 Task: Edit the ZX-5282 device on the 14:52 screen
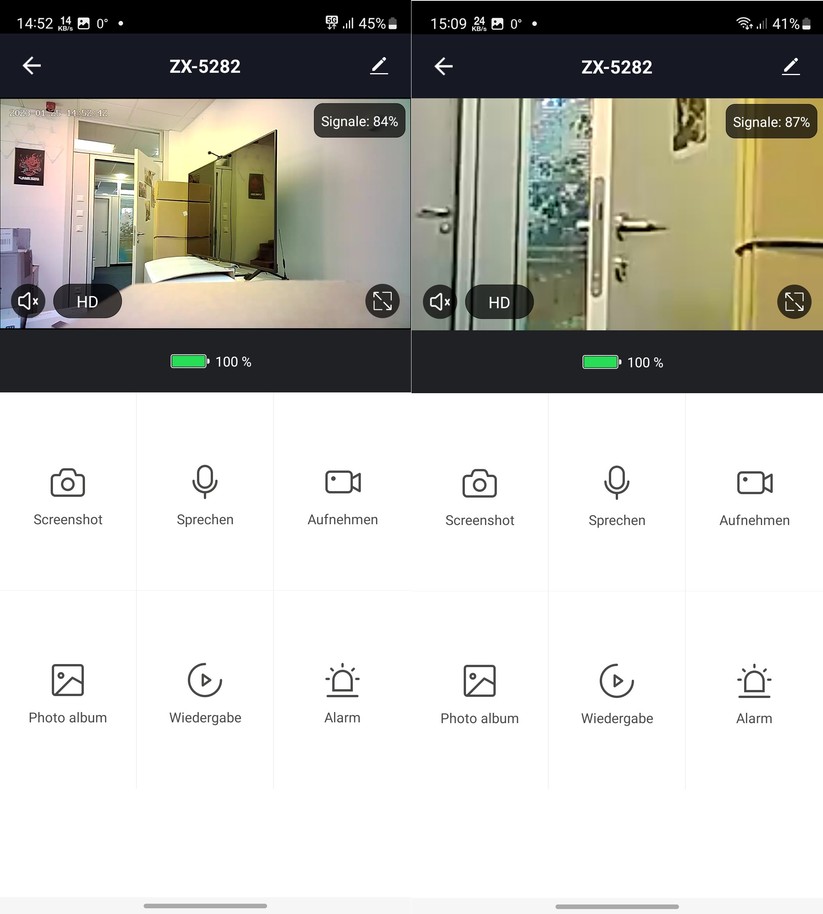[378, 66]
